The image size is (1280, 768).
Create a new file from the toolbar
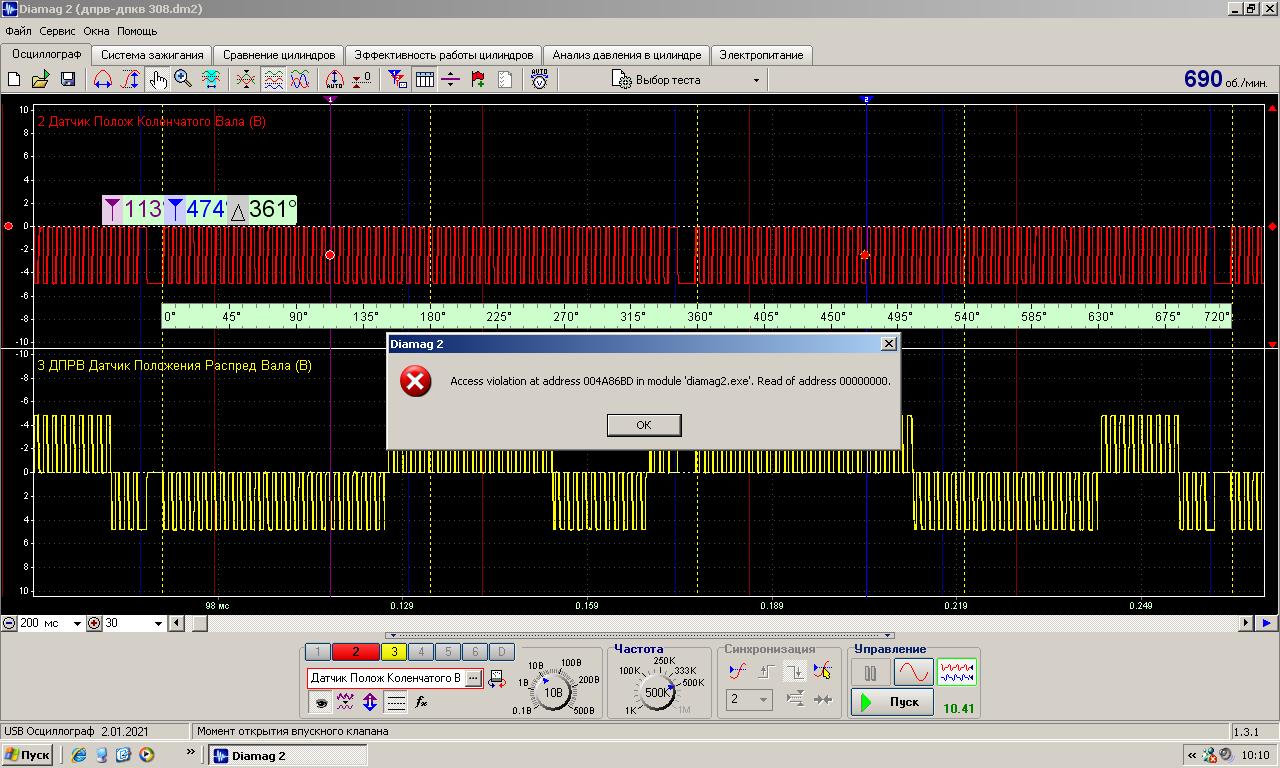point(14,80)
